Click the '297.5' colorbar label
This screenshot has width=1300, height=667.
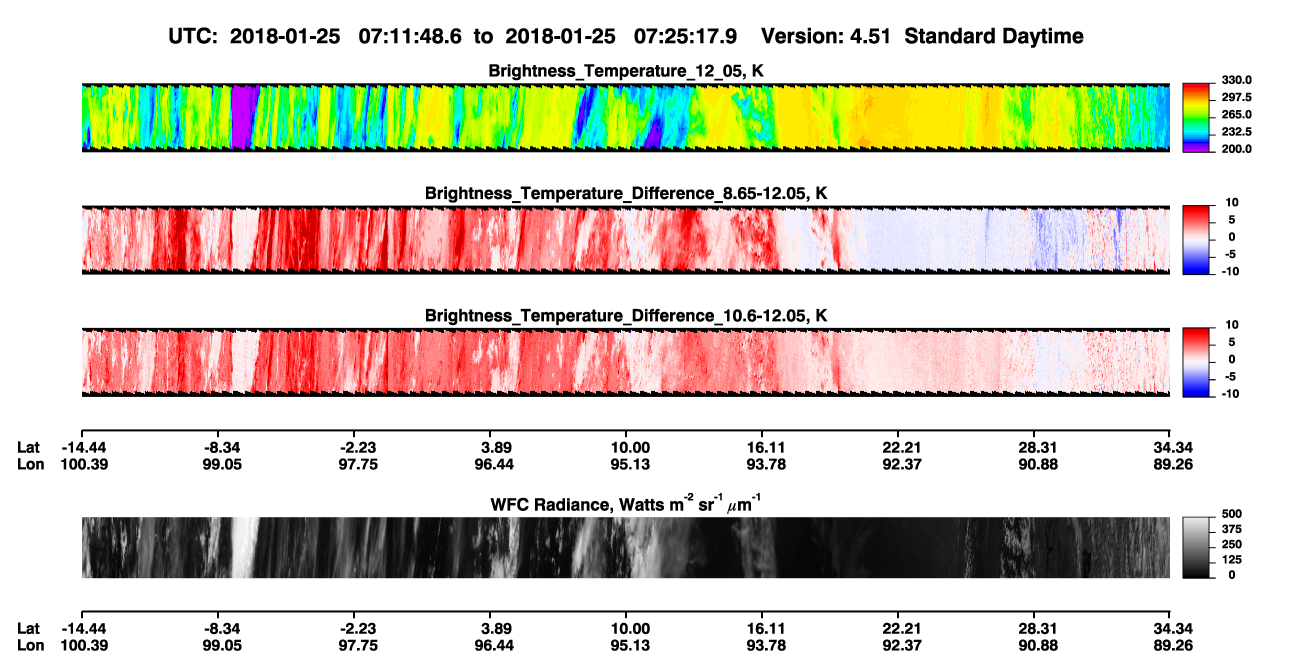click(1237, 97)
